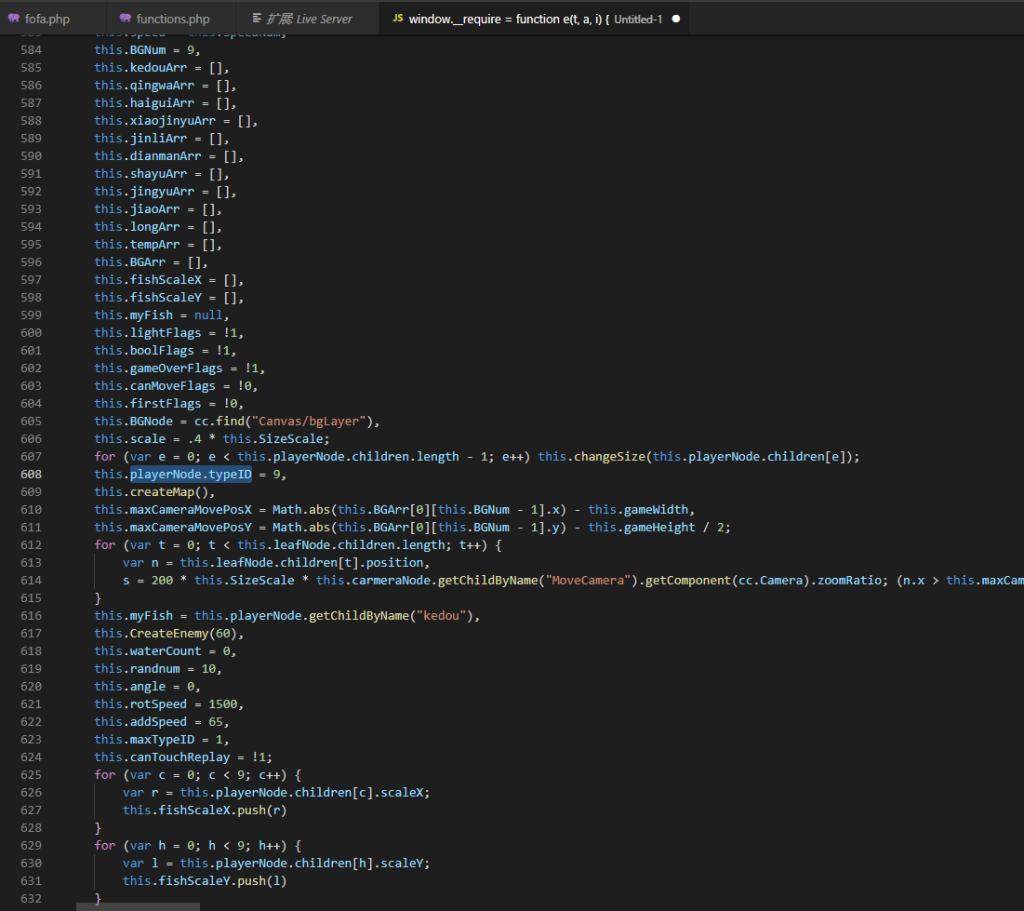Open the functions.php tab

coord(172,19)
